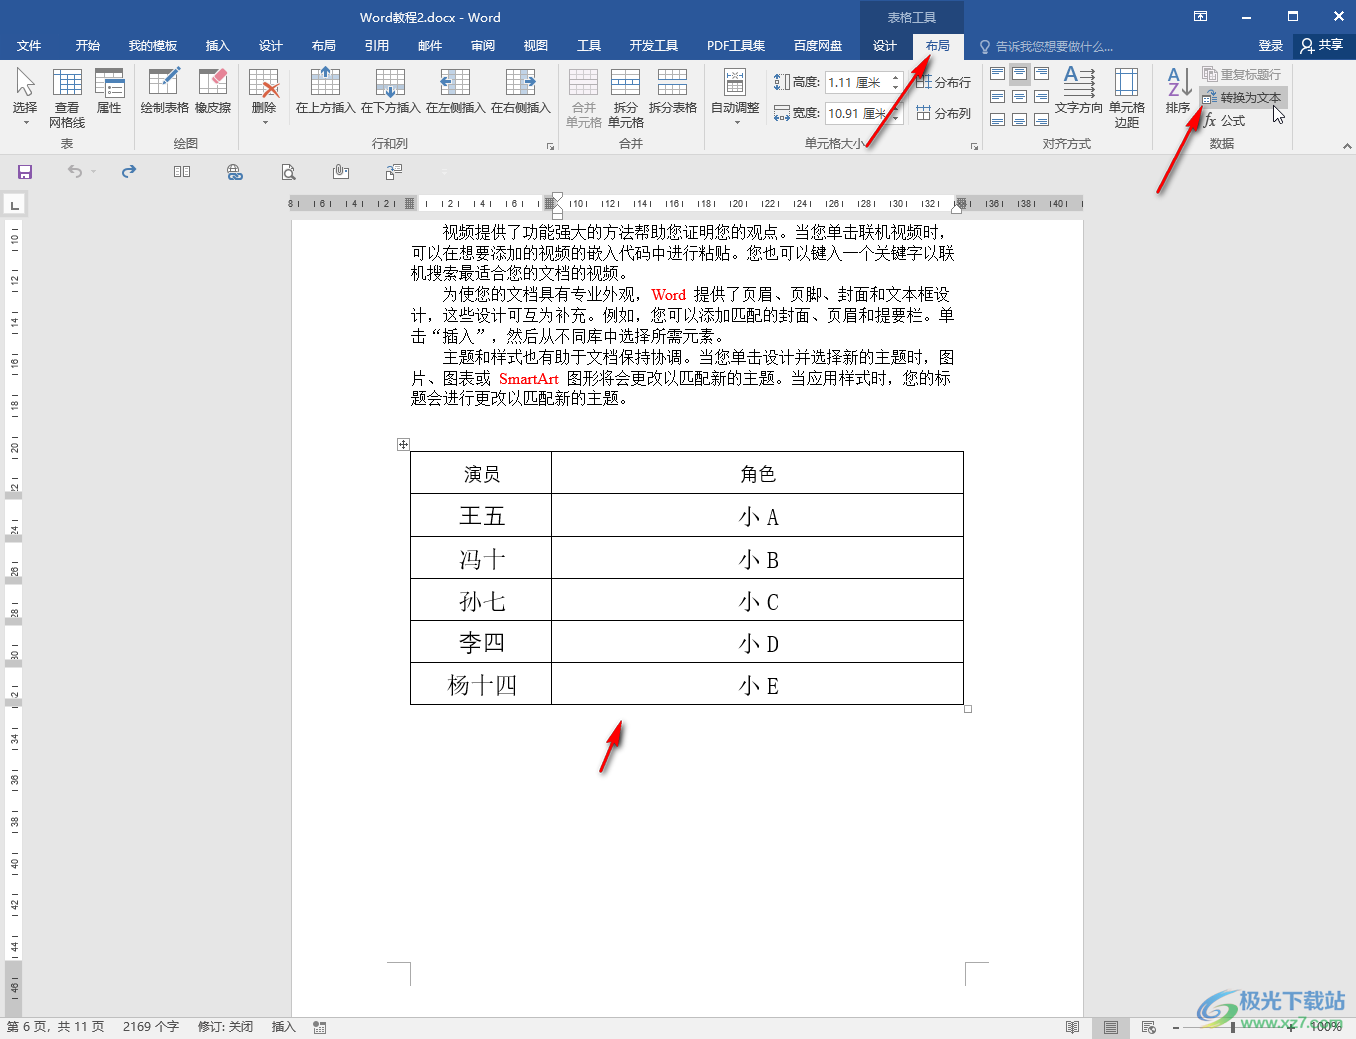Increase row height with the up spinner

[x=895, y=78]
